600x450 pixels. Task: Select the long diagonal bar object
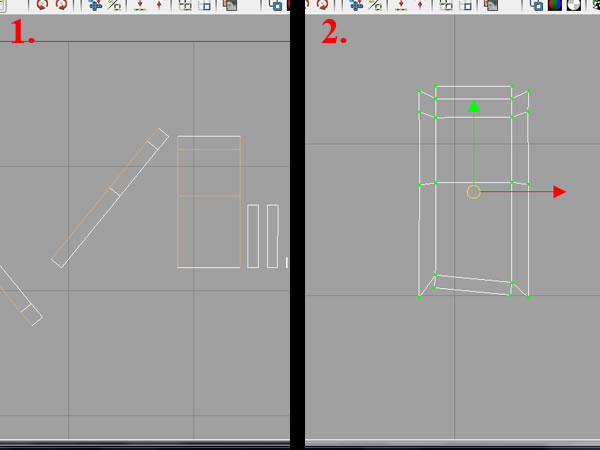click(110, 198)
